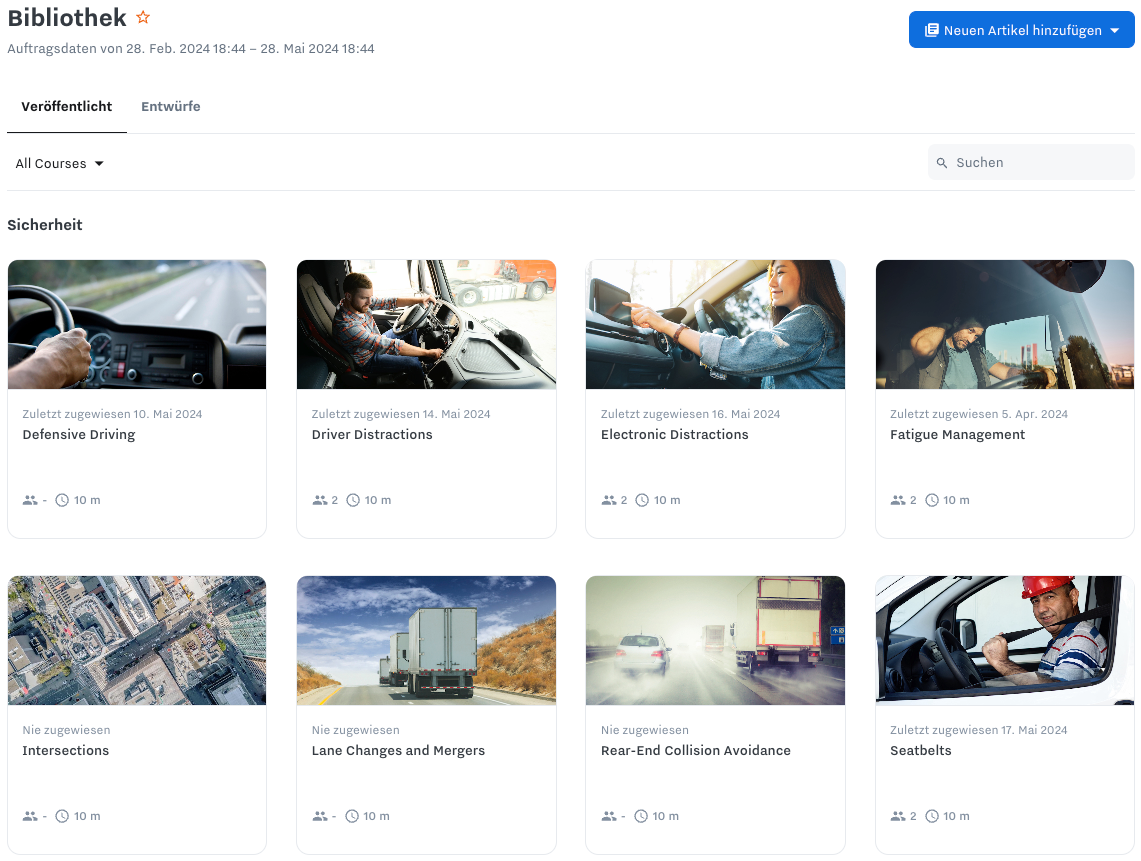The width and height of the screenshot is (1141, 861).
Task: Click the document icon in Neuen Artikel hinzufügen
Action: coord(931,30)
